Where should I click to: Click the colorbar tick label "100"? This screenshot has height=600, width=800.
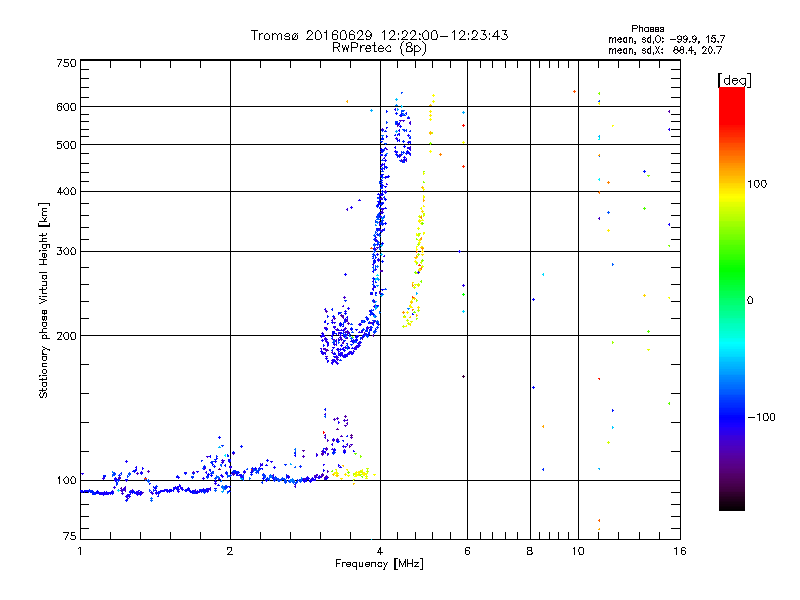757,184
